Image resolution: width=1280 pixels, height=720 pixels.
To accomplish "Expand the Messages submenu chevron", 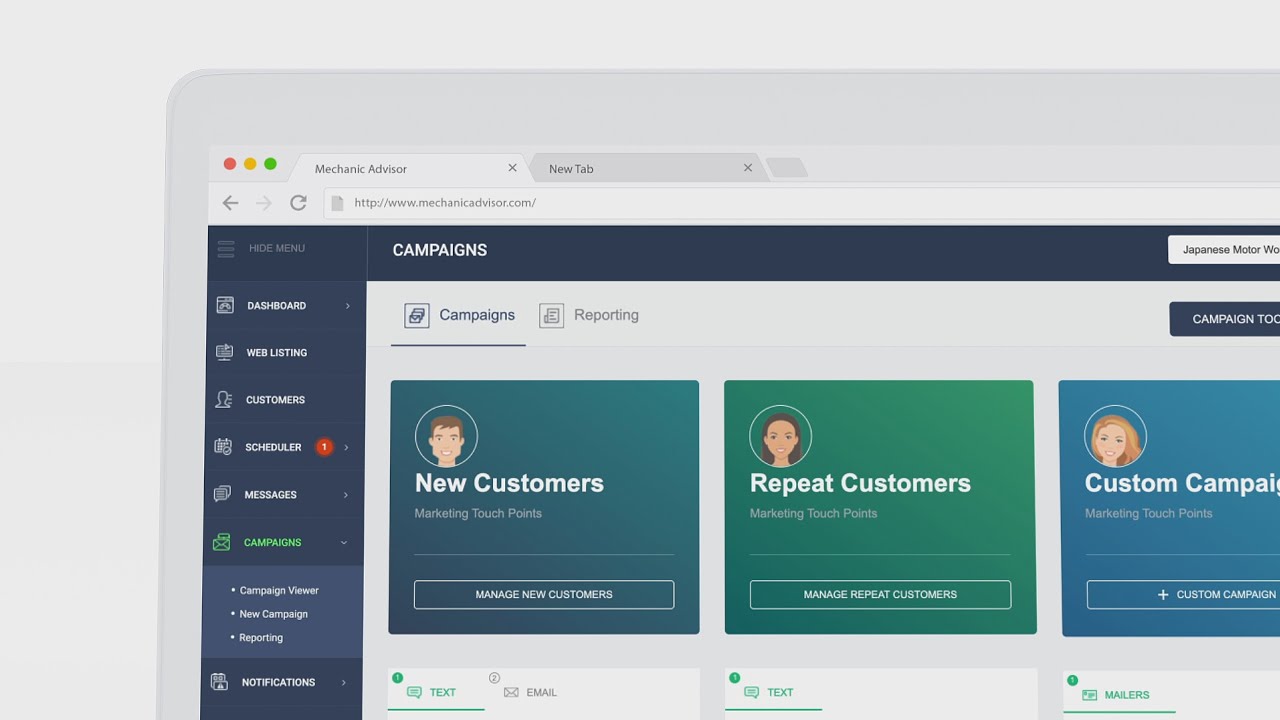I will 346,495.
